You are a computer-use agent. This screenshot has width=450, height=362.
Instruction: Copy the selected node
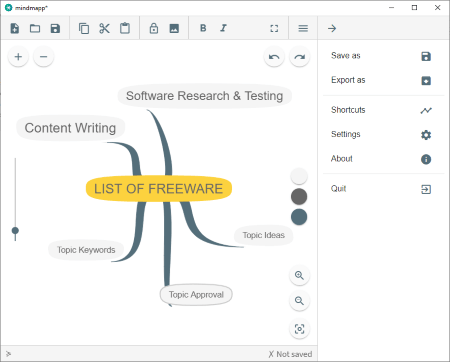[x=84, y=28]
